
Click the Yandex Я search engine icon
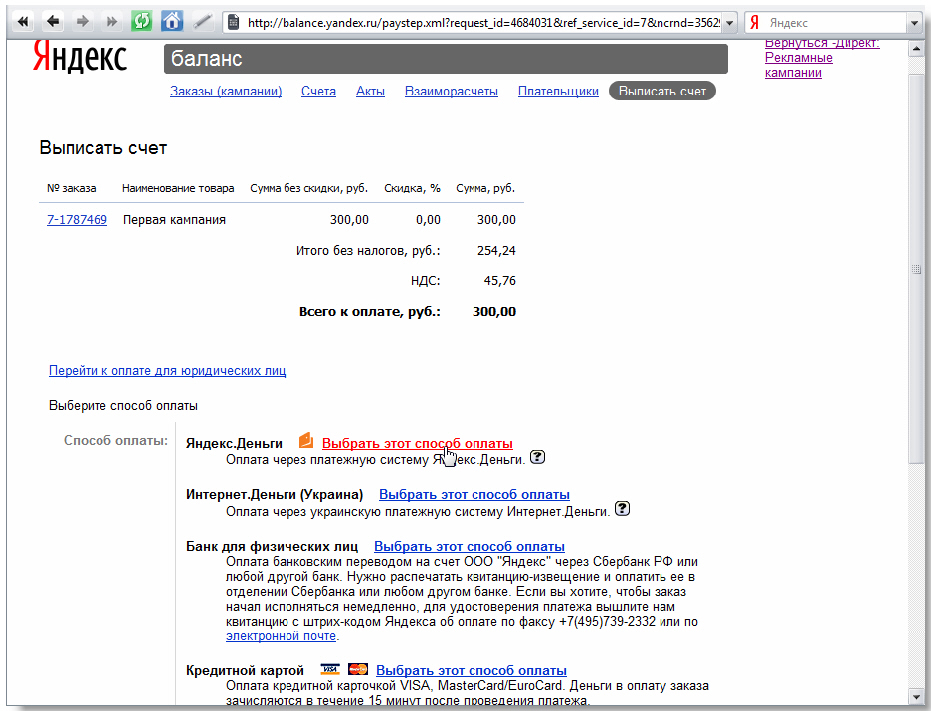tap(754, 23)
